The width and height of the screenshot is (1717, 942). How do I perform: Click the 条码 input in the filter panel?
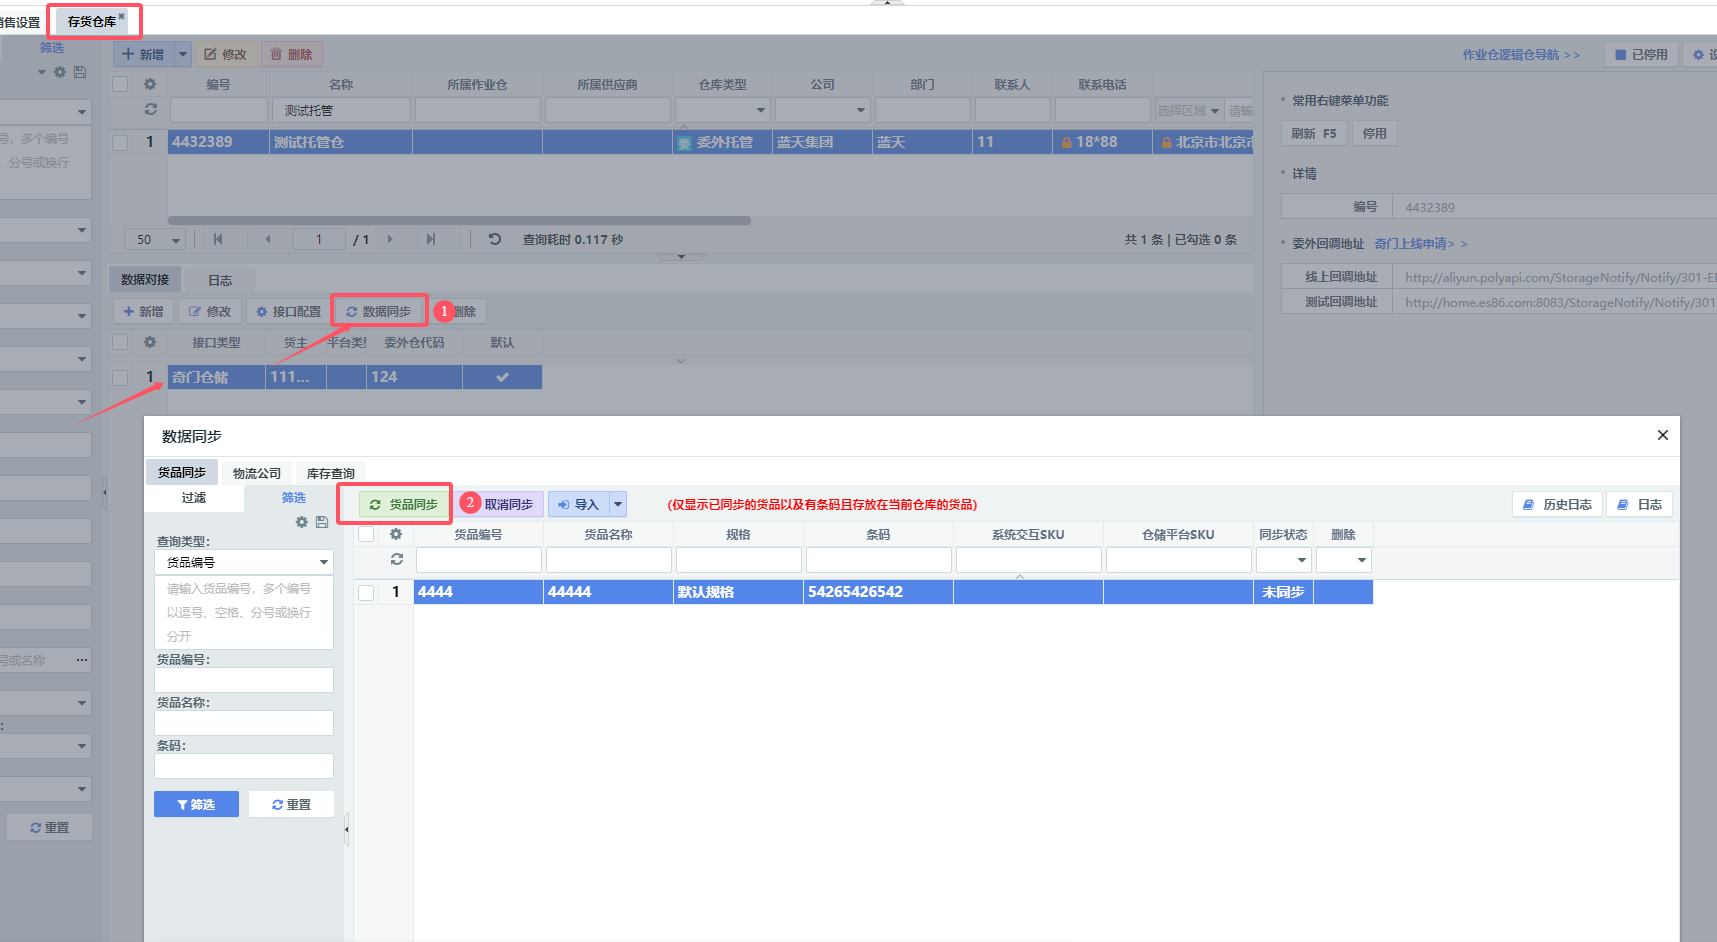244,766
